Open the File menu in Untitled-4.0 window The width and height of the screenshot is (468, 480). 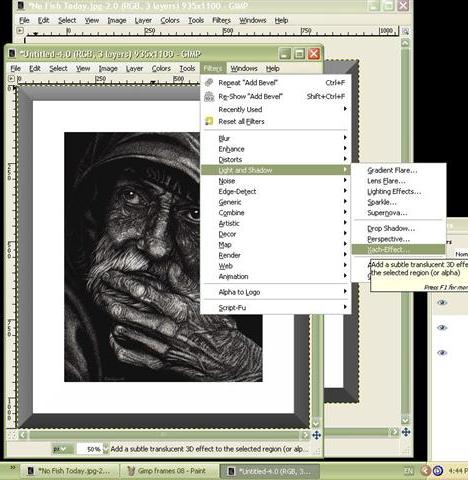[15, 68]
